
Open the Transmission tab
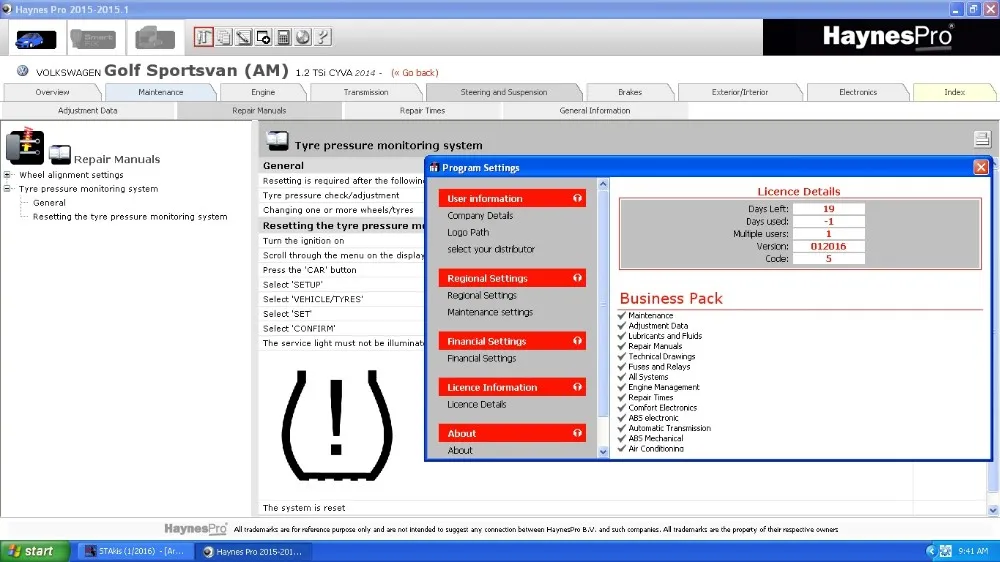click(366, 92)
